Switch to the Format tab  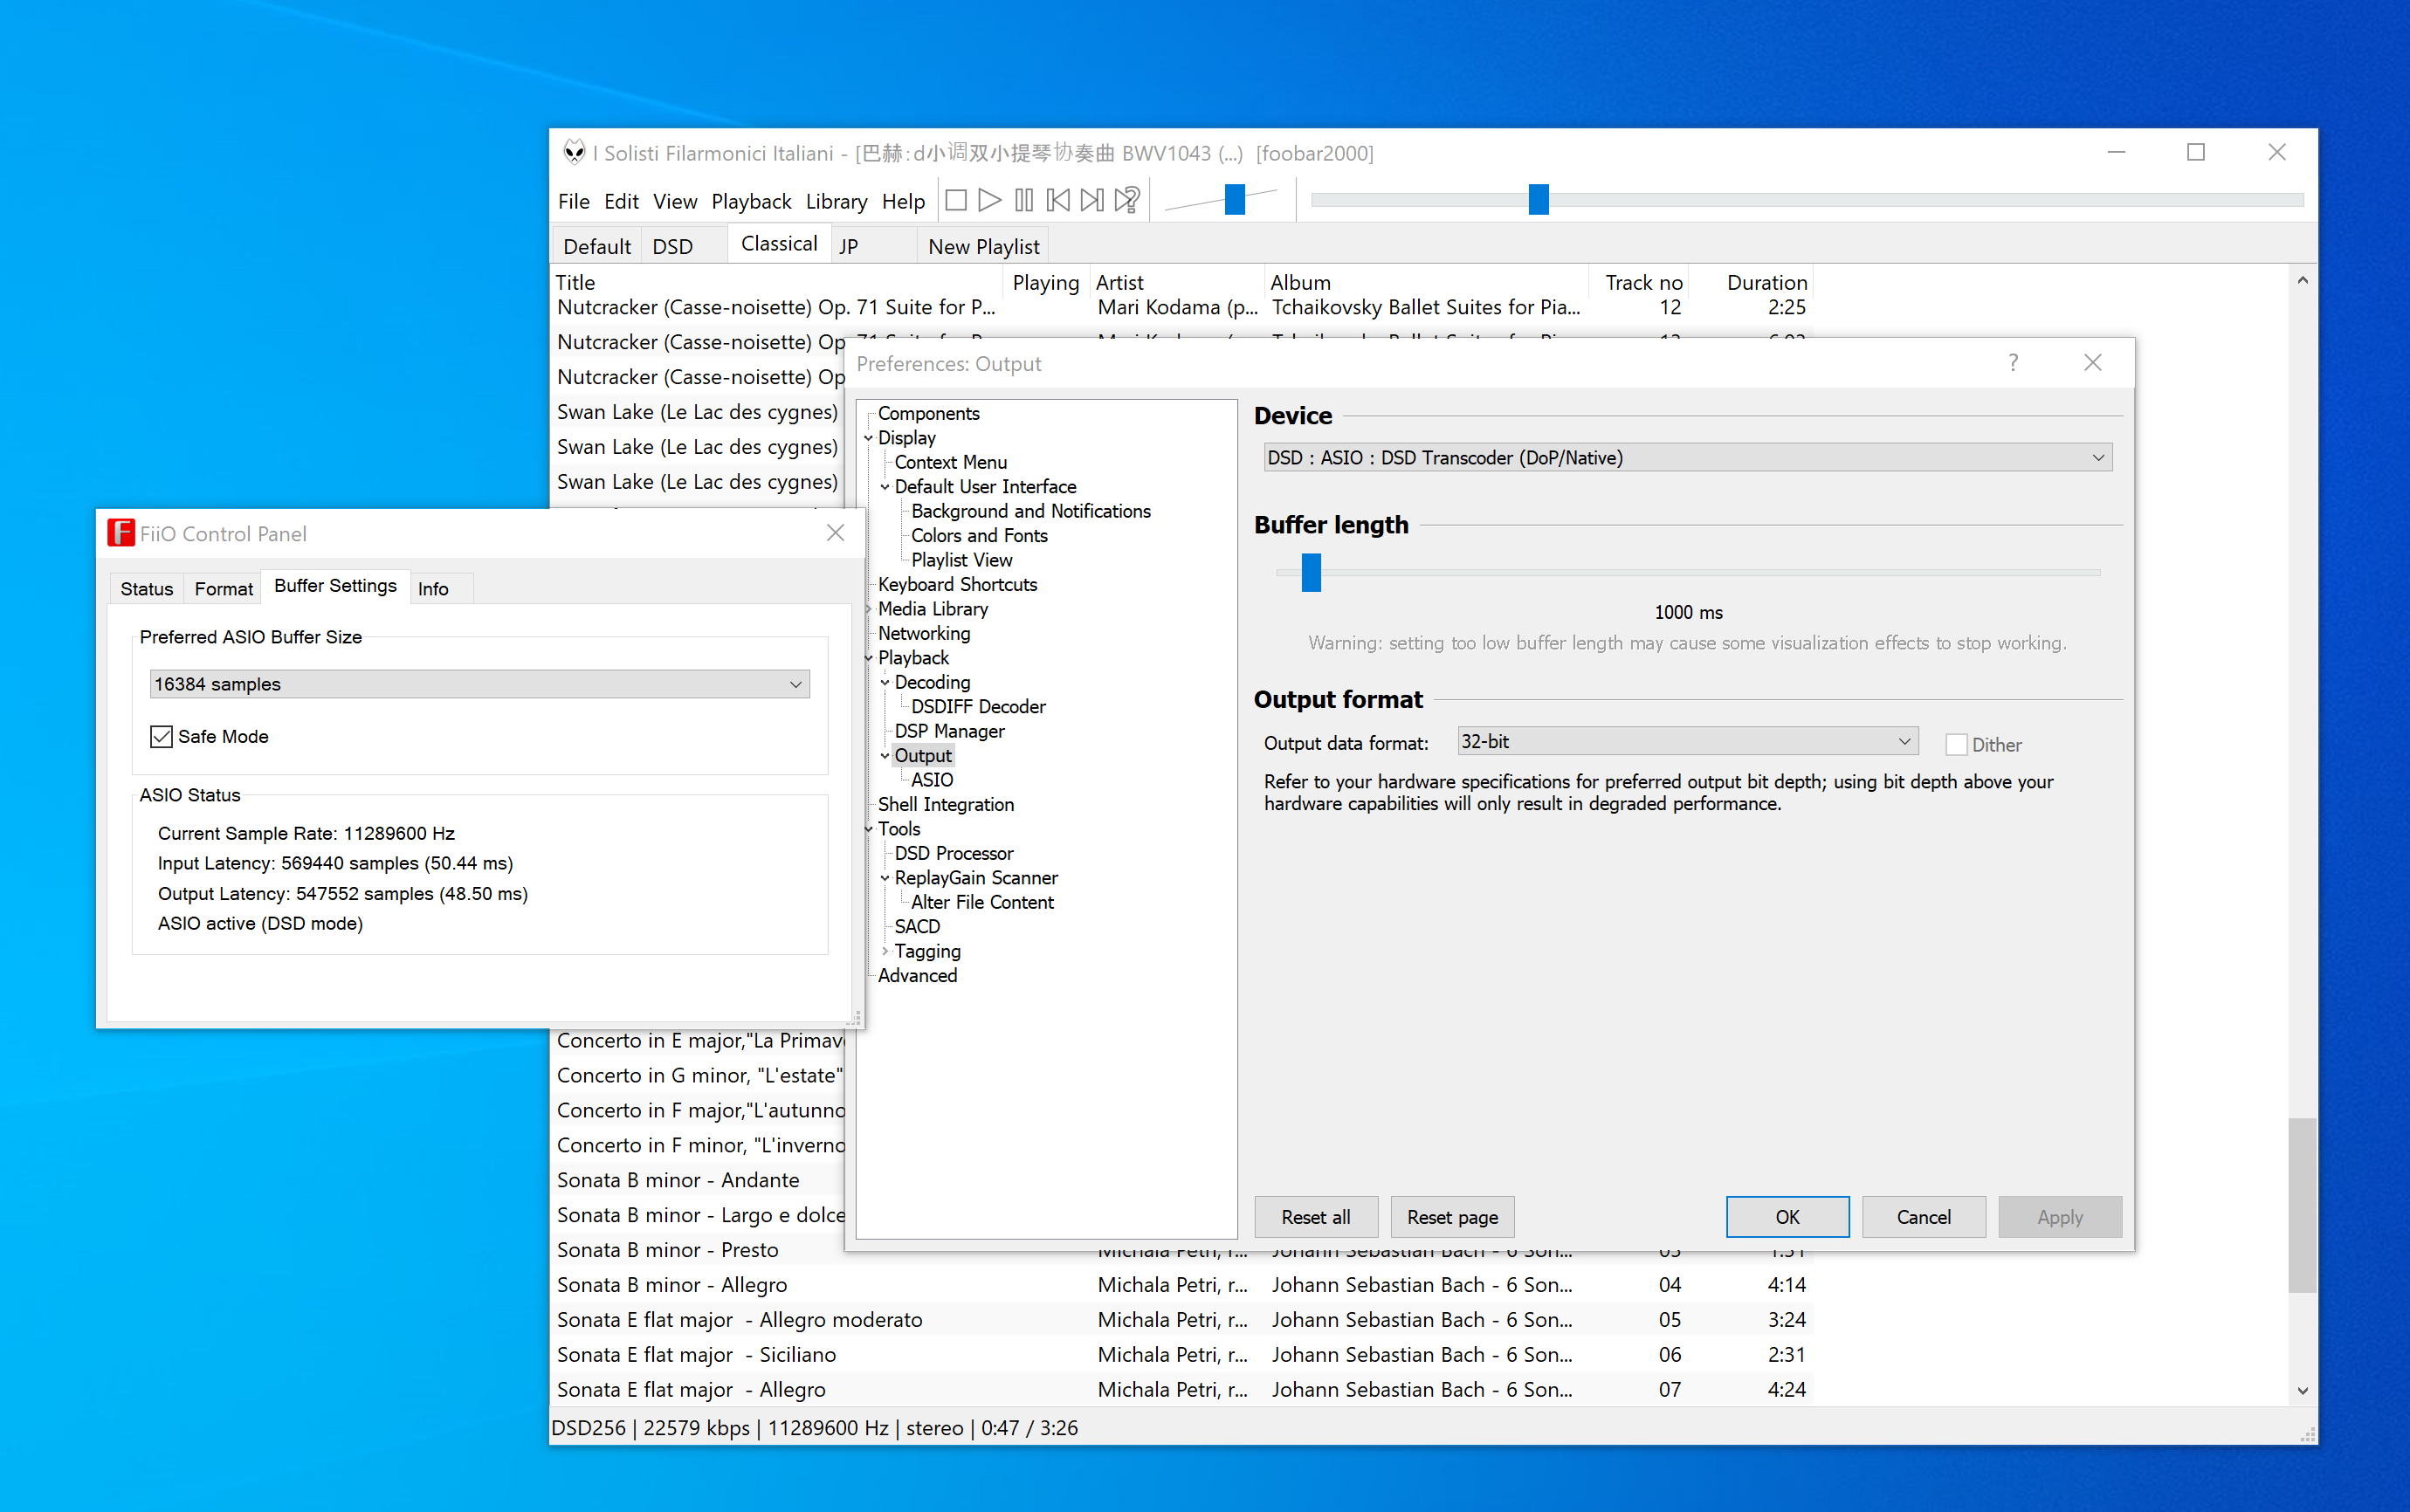point(223,589)
